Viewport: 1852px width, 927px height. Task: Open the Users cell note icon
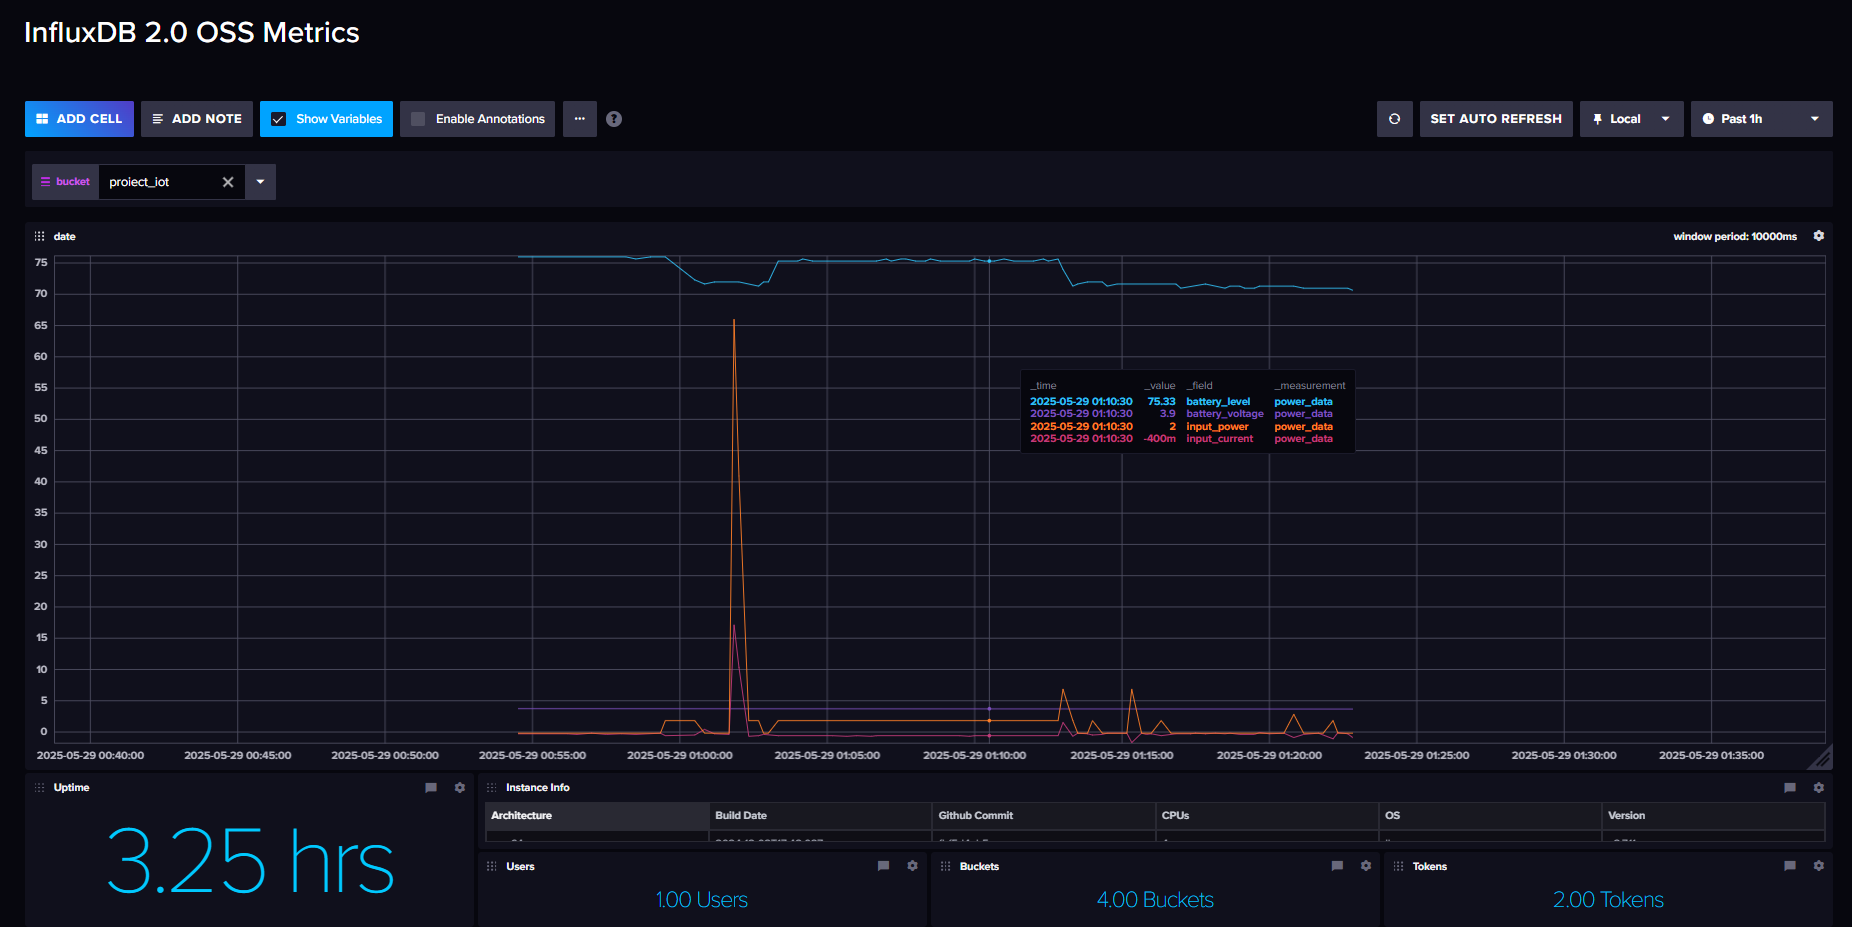pos(883,866)
